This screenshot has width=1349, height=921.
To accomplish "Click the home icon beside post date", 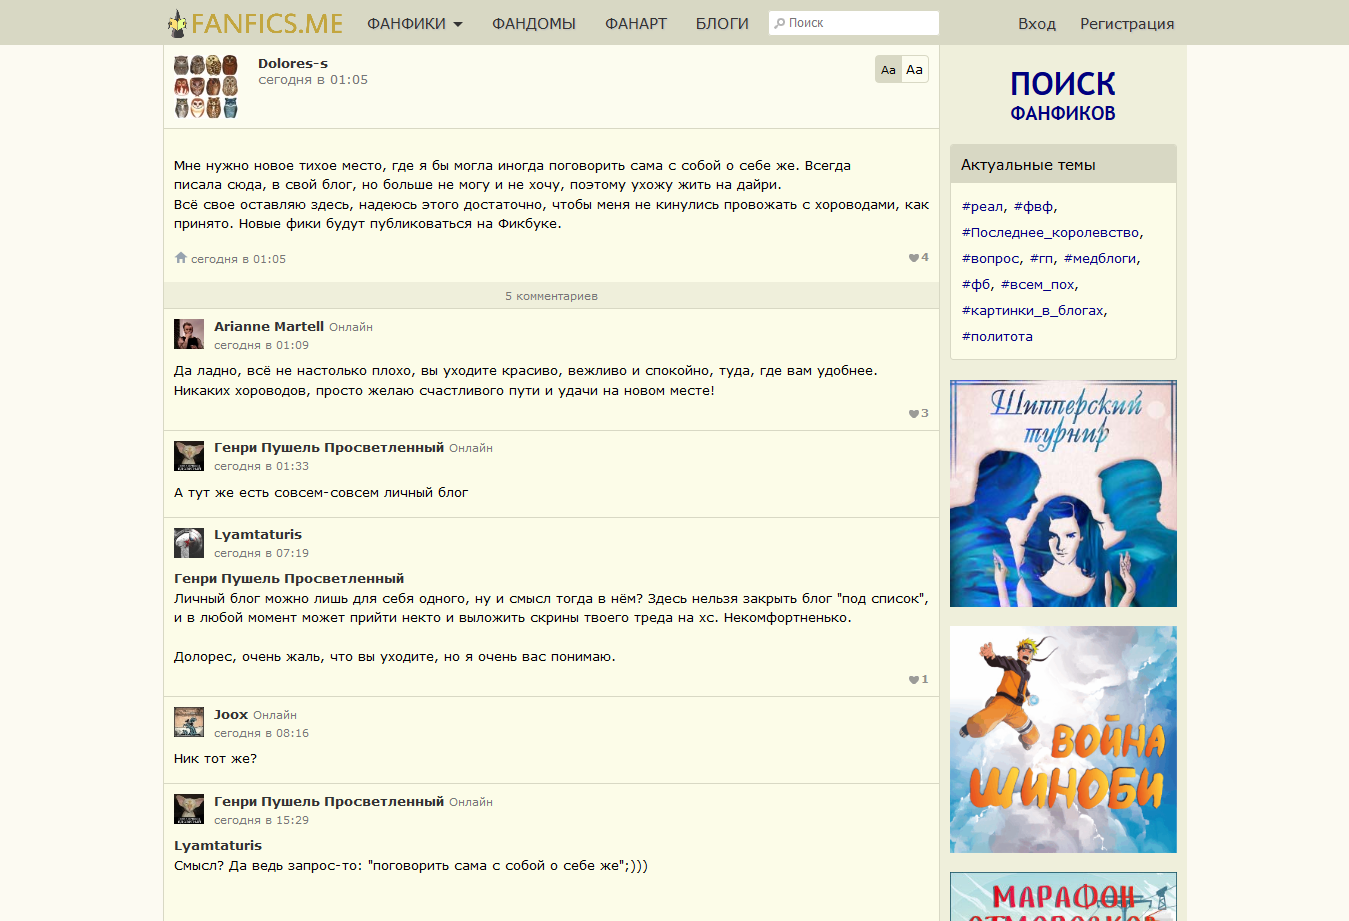I will (x=181, y=258).
